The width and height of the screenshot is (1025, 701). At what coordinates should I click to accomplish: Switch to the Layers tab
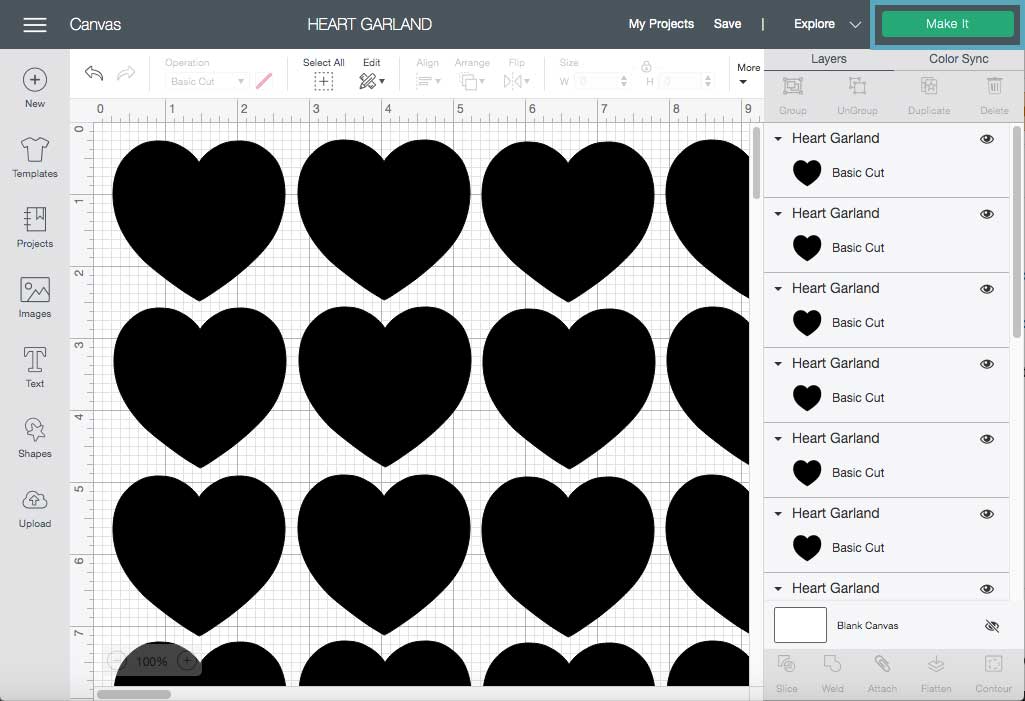point(828,59)
